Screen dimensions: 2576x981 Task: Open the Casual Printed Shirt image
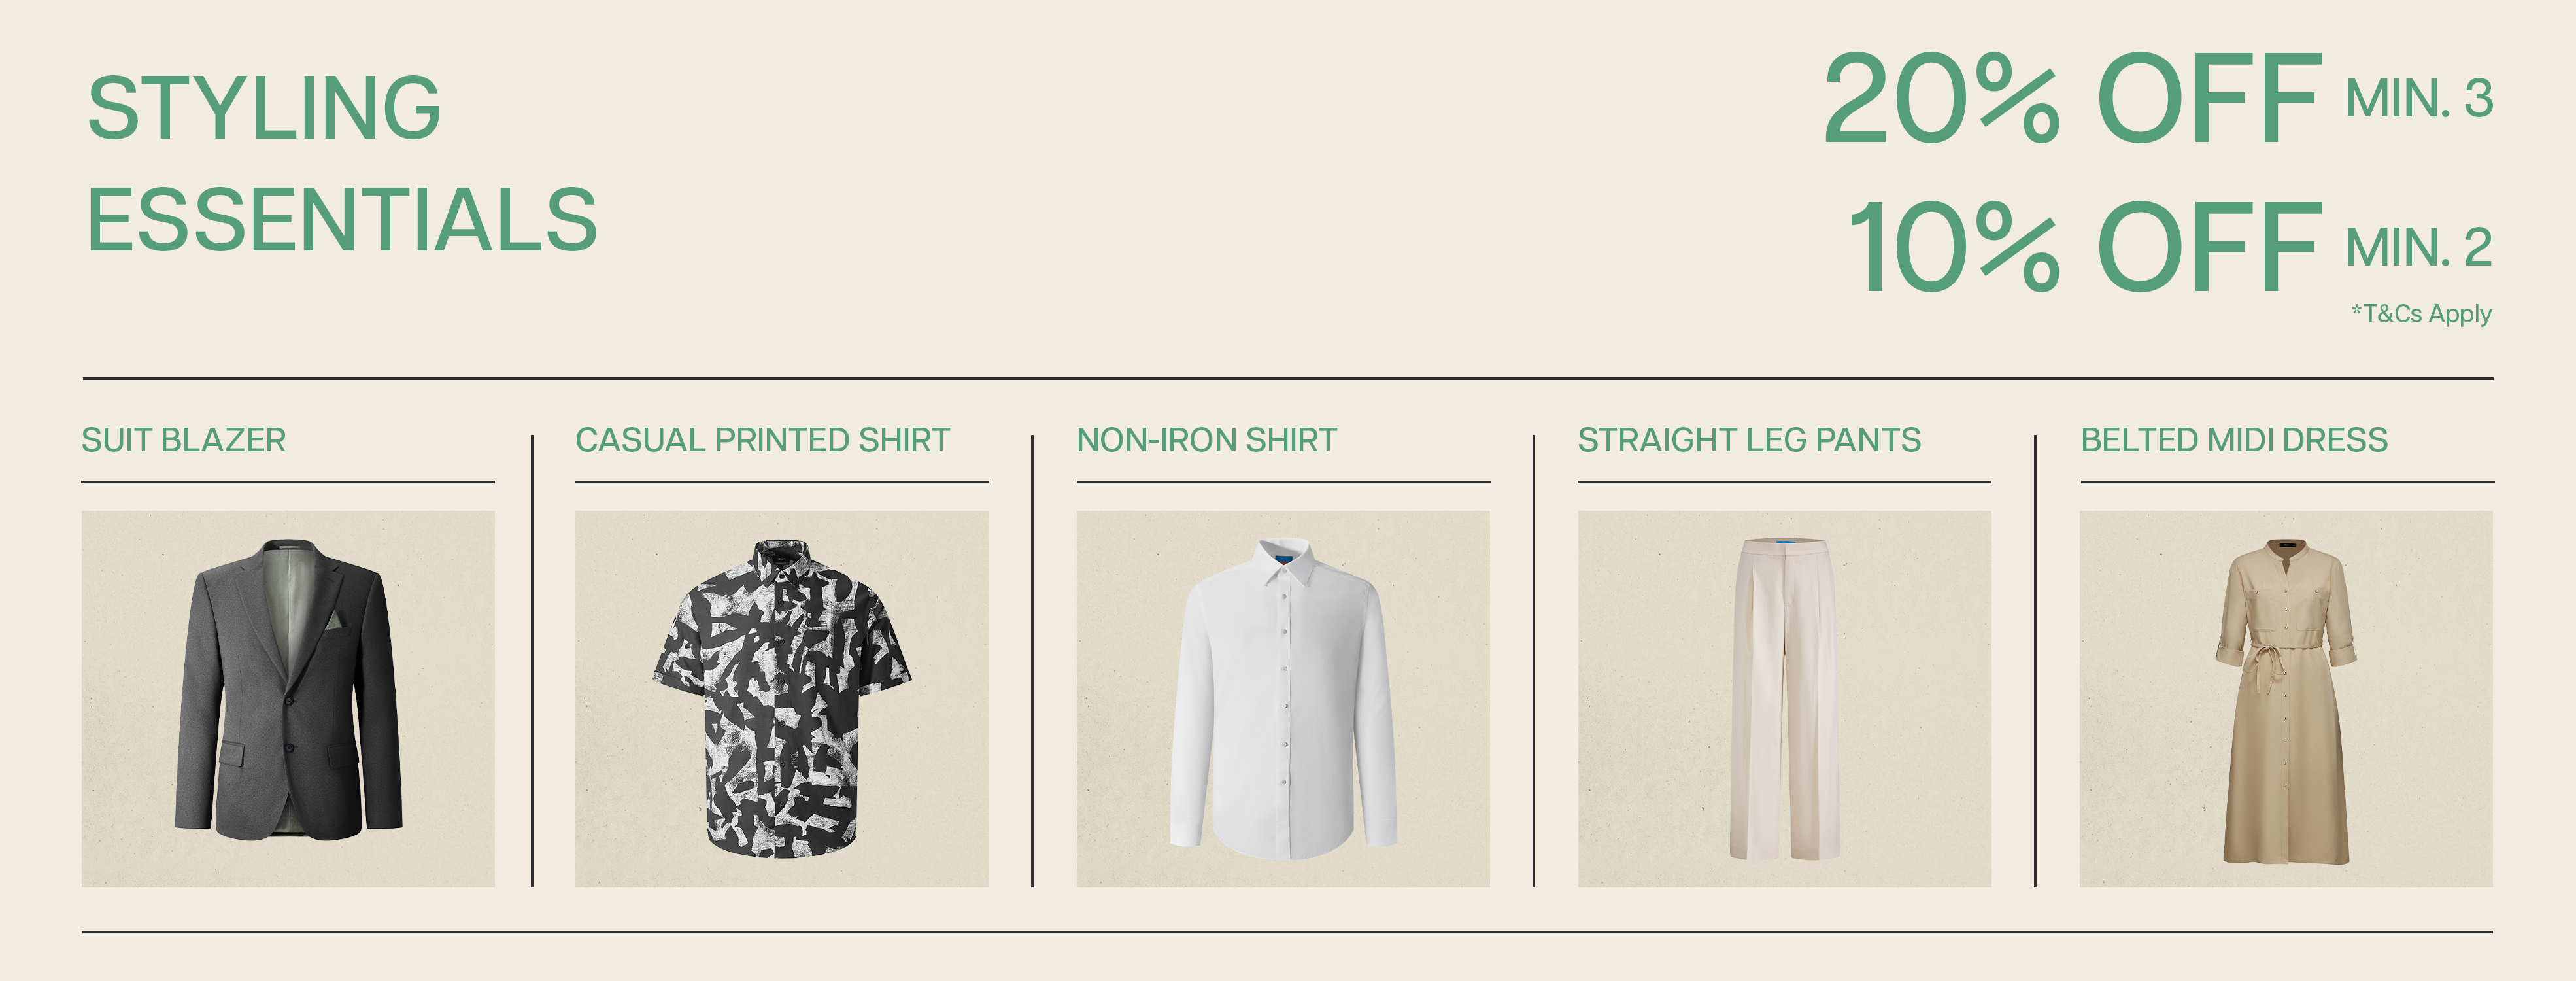click(781, 699)
